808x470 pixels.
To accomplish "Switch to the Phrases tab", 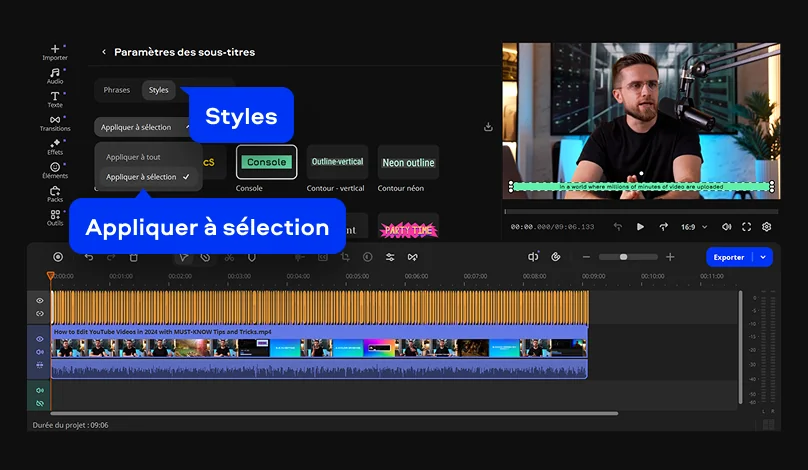I will 117,90.
